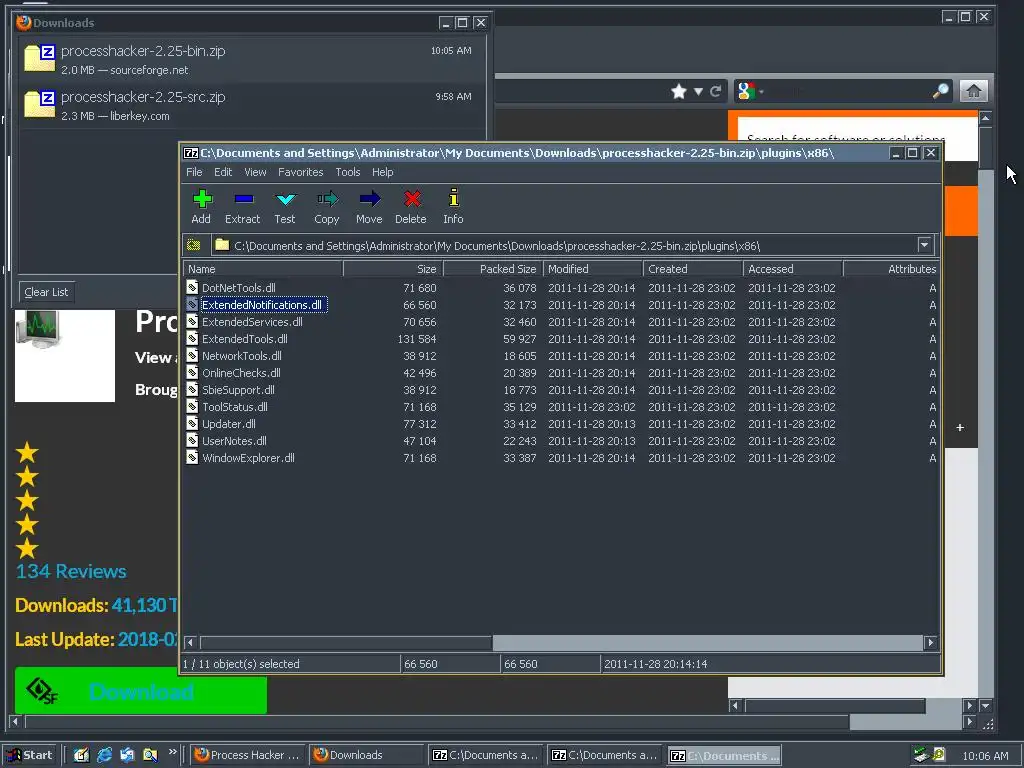Click the reload icon in Firefox's address bar

coord(716,91)
